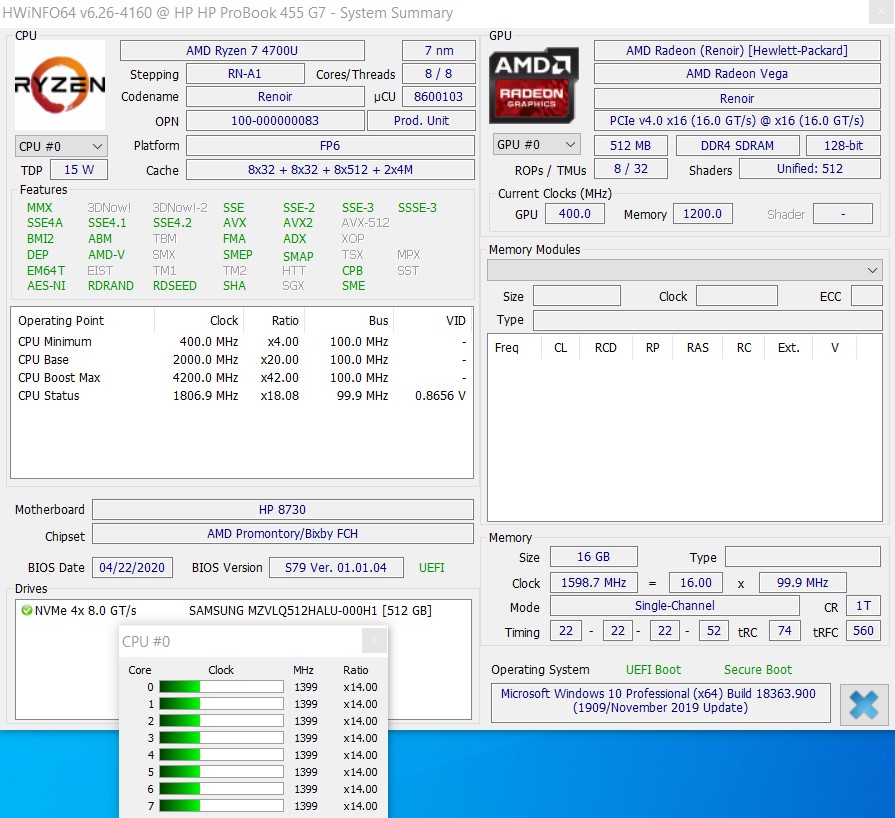Click the 'Microsoft Windows 10 Professional' OS field

click(x=660, y=701)
